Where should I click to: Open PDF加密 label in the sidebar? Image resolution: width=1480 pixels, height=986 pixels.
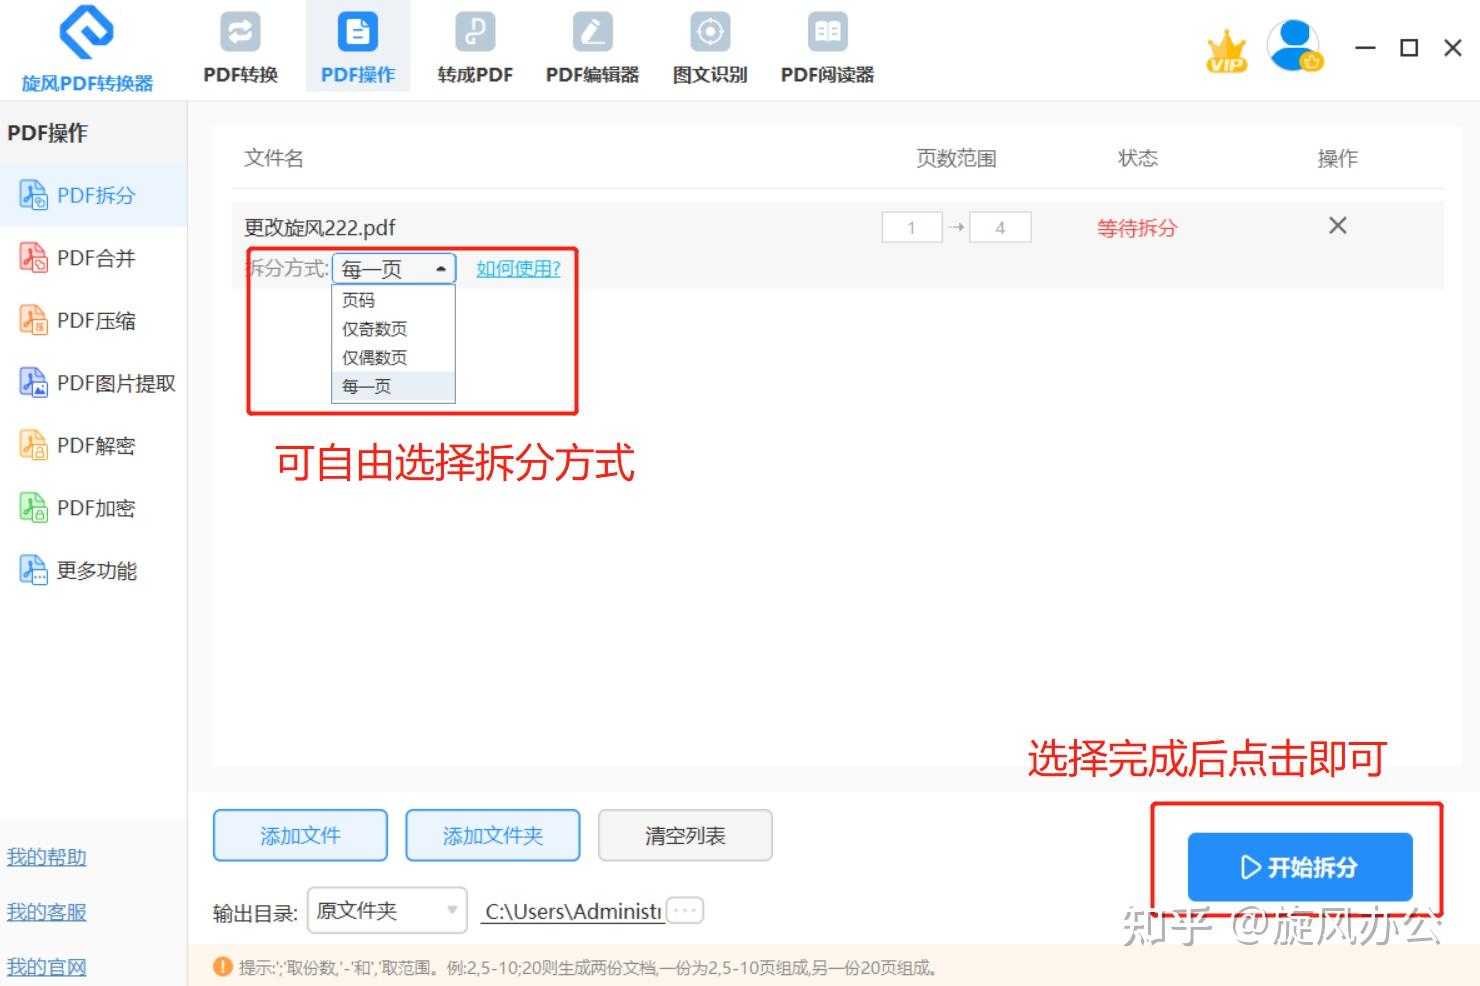tap(96, 508)
